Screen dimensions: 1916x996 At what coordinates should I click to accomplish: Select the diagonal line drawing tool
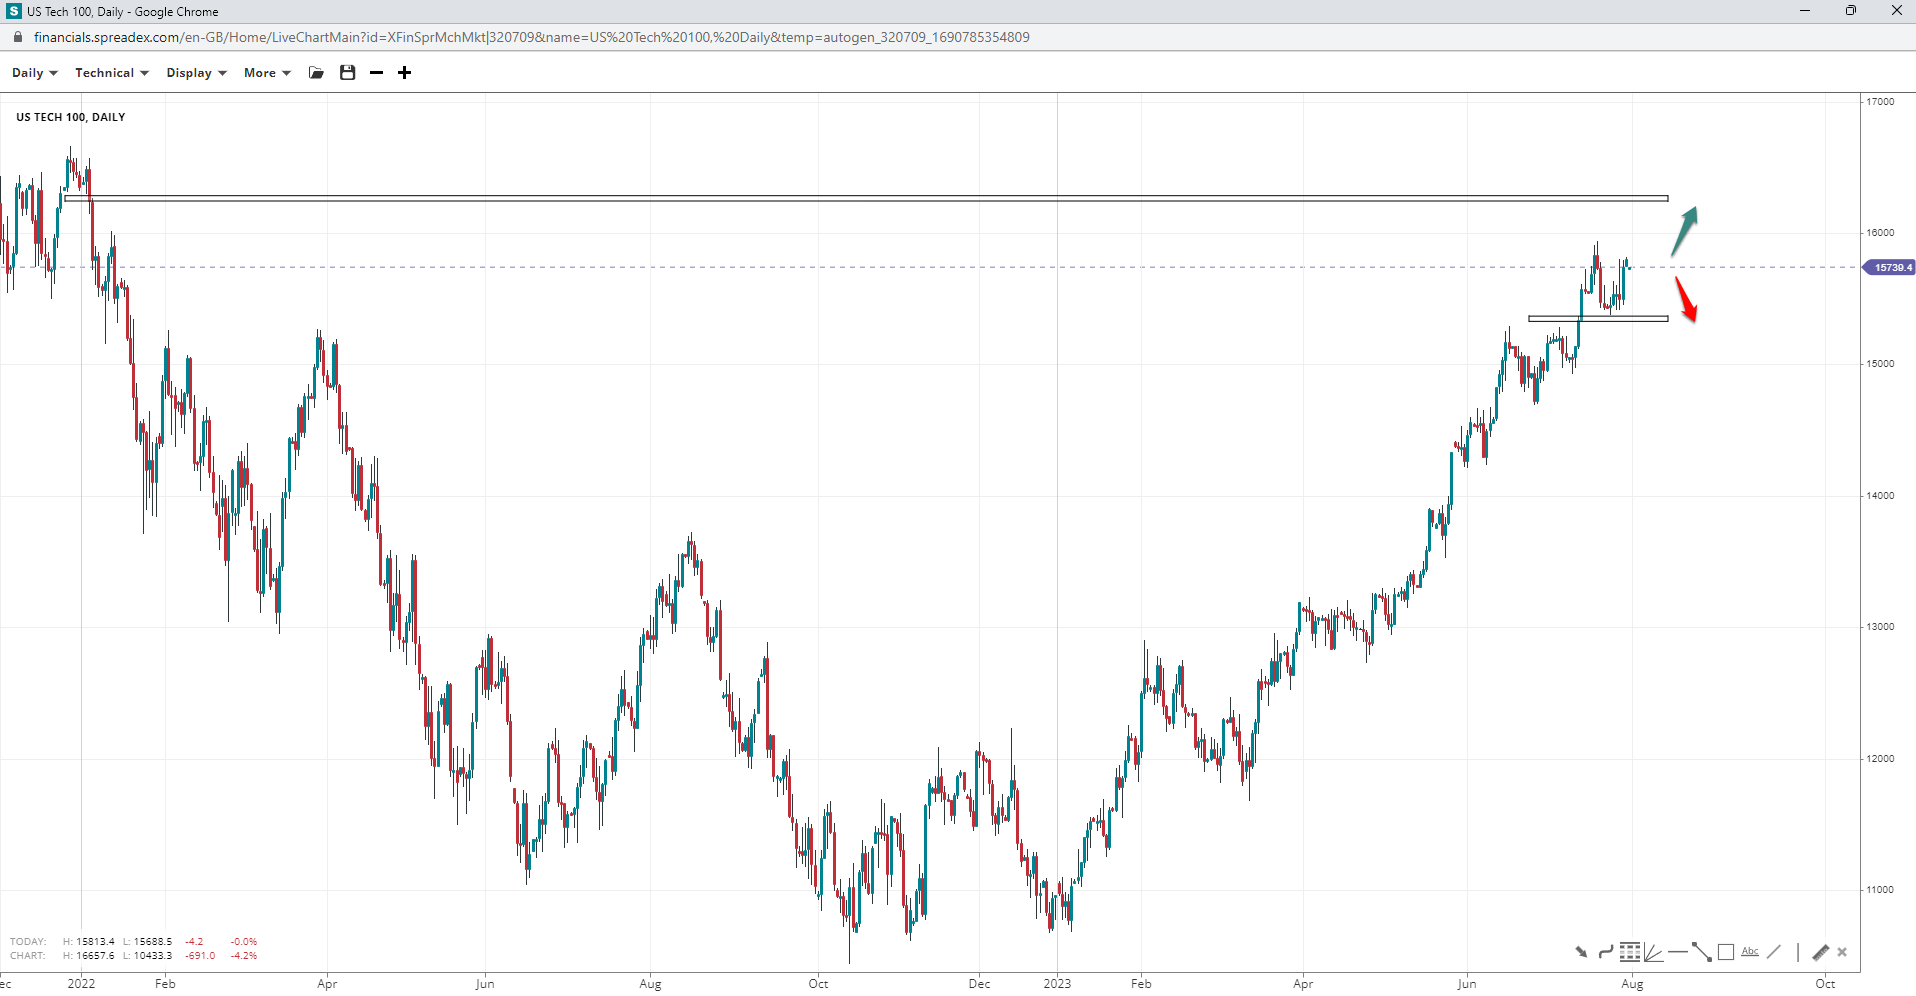tap(1774, 952)
